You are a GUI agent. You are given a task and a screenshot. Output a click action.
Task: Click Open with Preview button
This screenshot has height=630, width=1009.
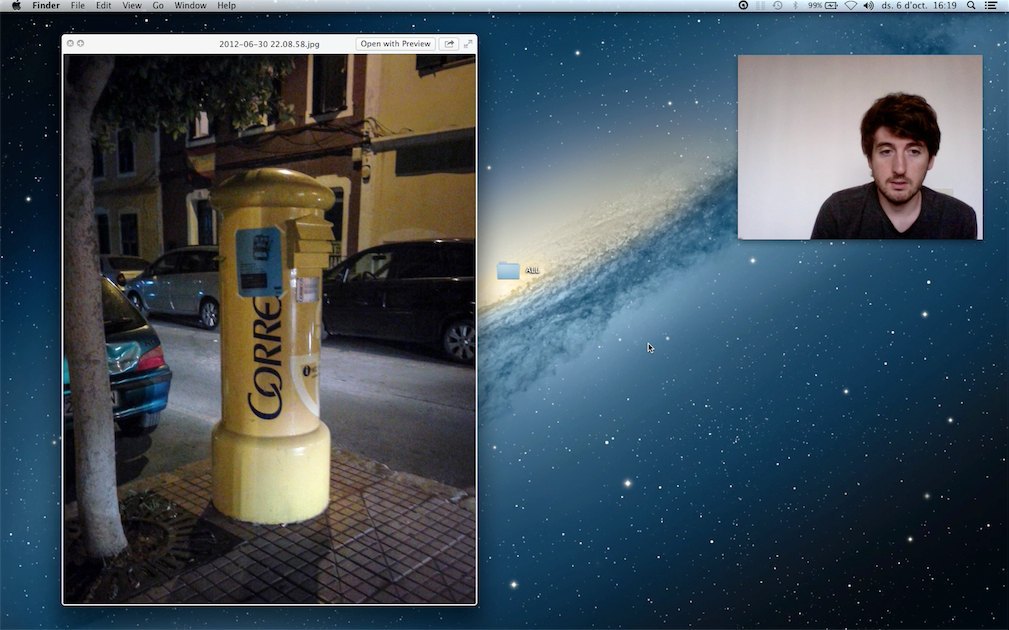pos(395,44)
